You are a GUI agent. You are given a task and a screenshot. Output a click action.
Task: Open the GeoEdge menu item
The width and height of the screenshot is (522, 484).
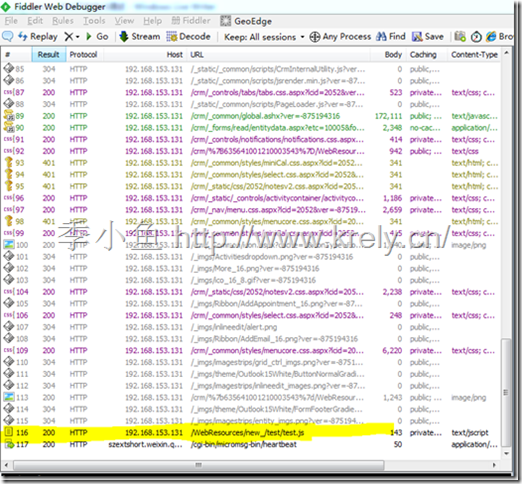246,21
